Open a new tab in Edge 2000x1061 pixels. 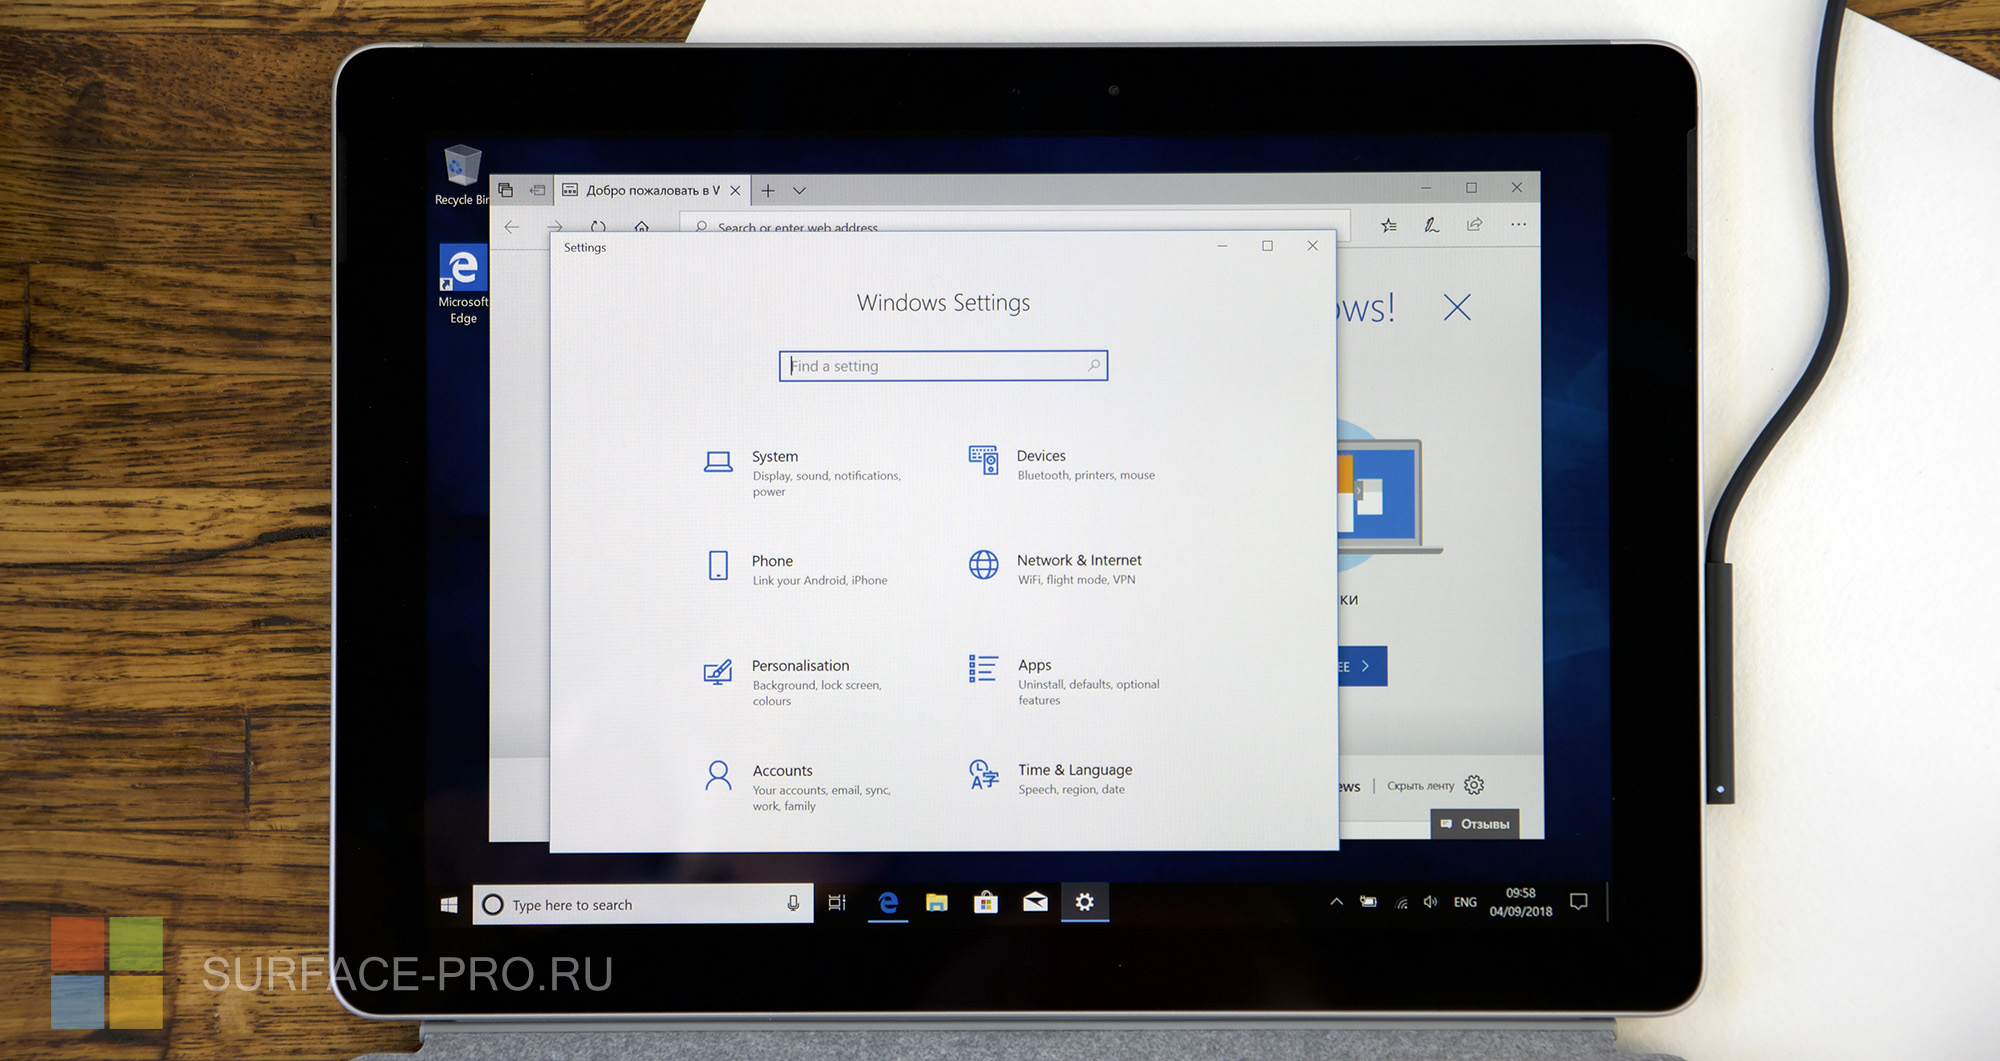(768, 190)
